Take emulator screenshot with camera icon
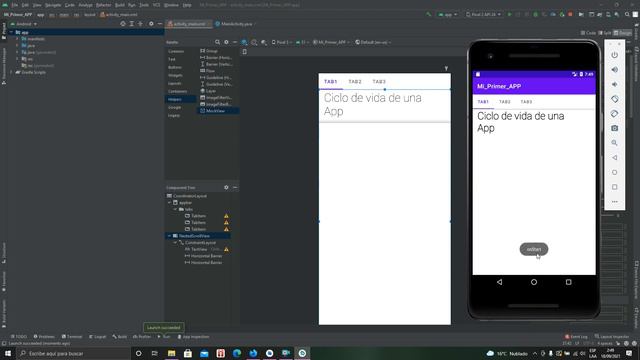The width and height of the screenshot is (640, 360). 614,128
